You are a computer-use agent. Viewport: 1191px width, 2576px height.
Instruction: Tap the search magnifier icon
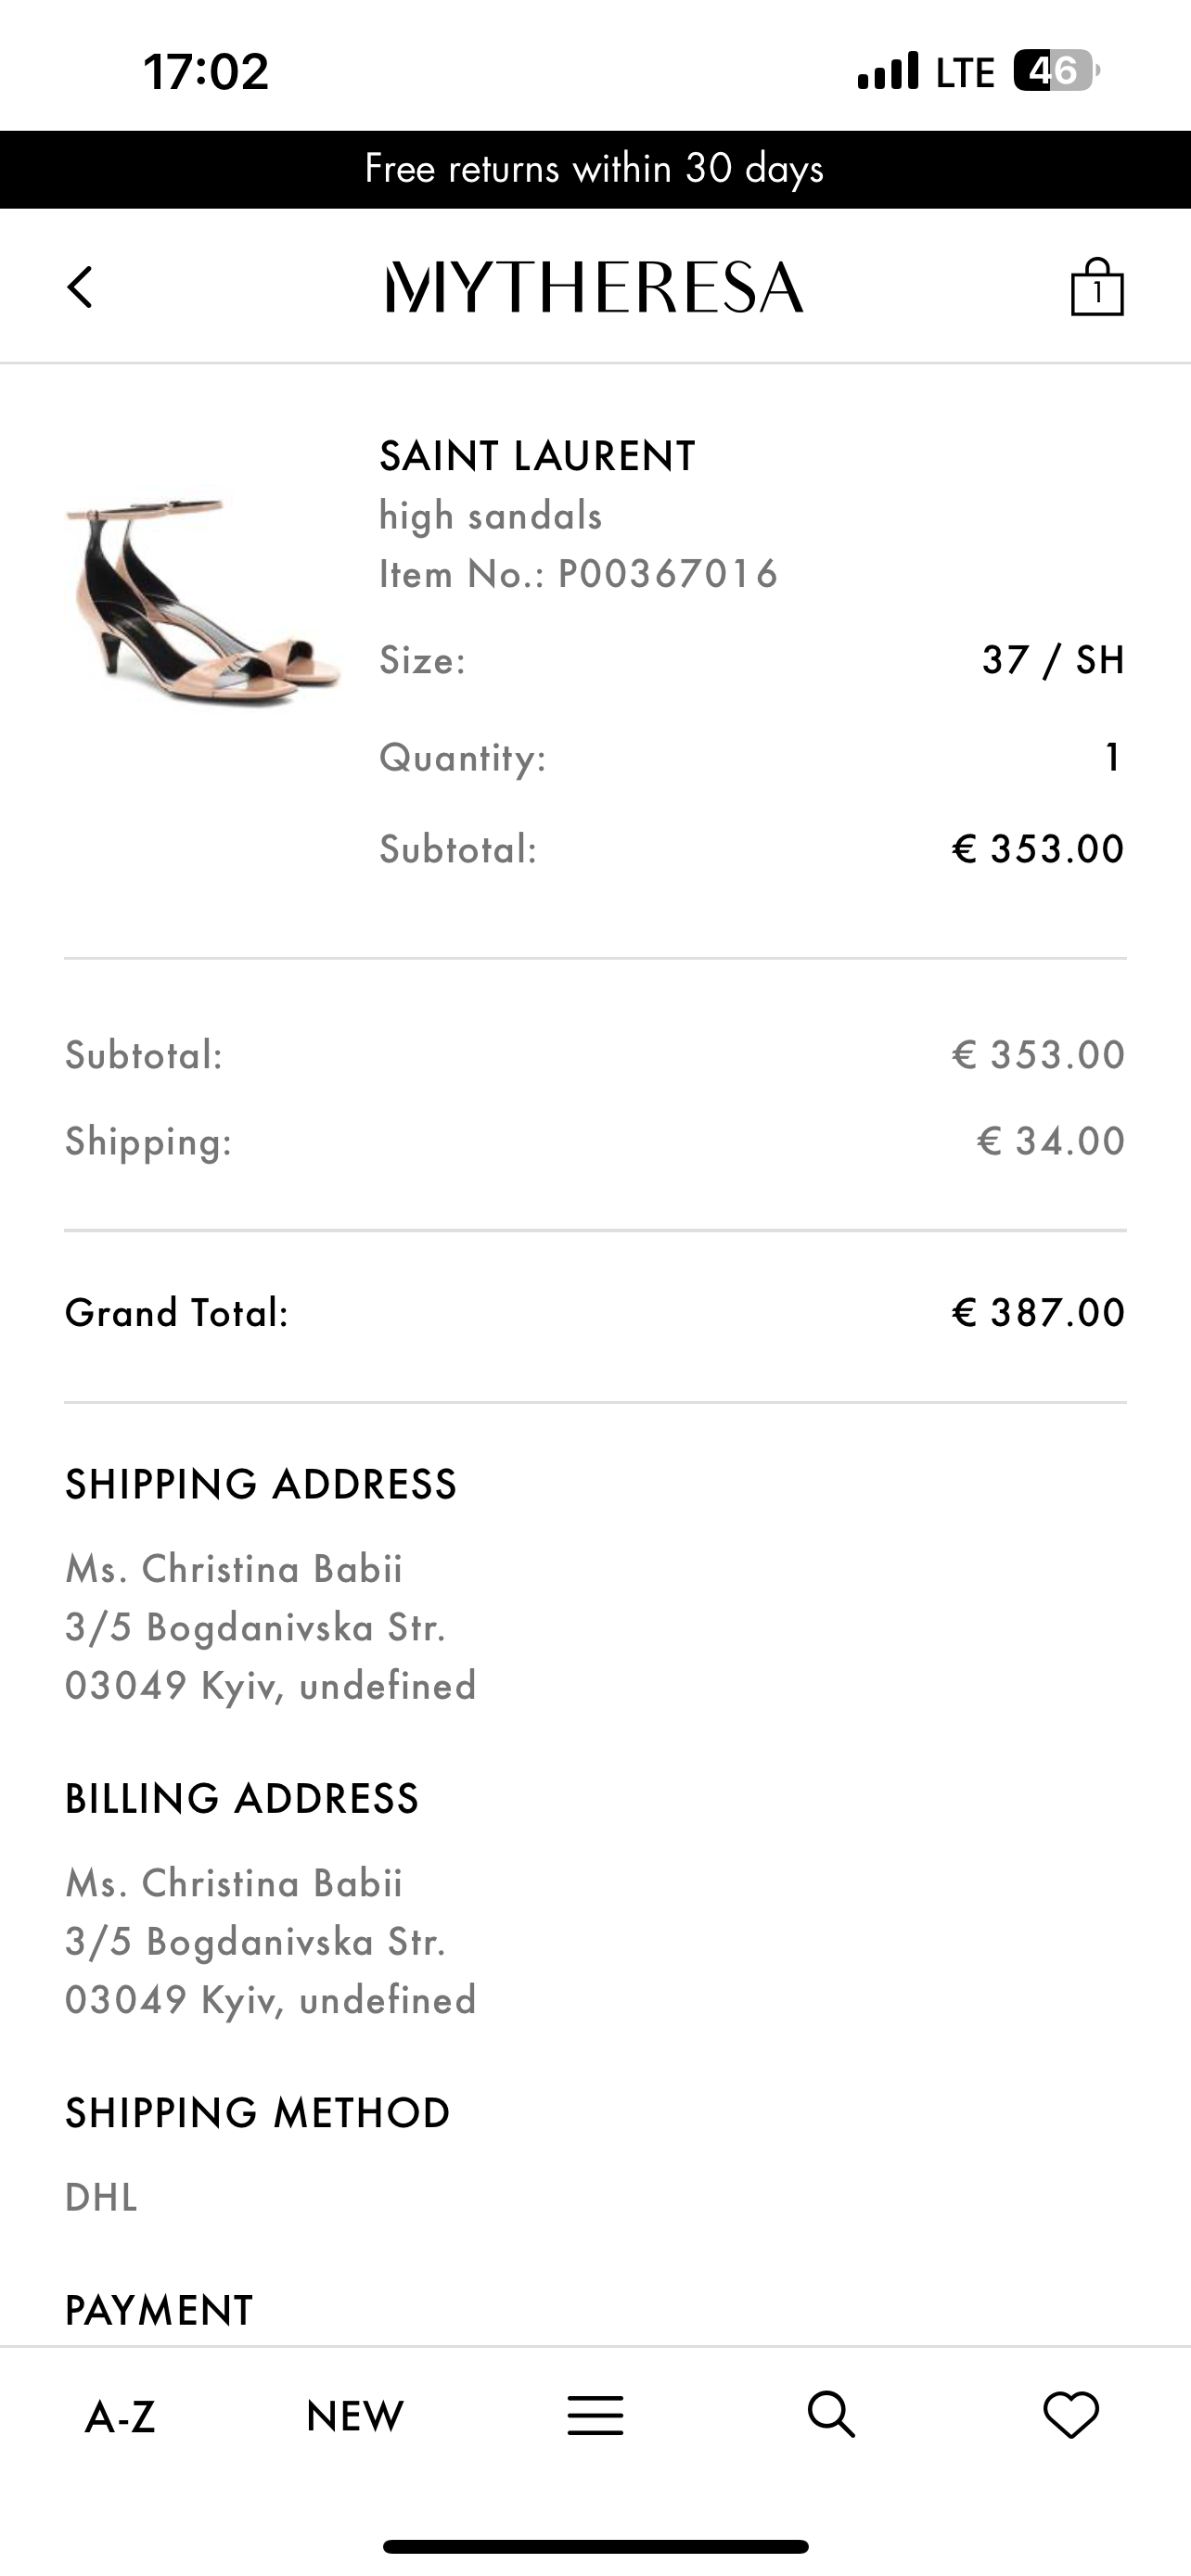click(x=831, y=2416)
